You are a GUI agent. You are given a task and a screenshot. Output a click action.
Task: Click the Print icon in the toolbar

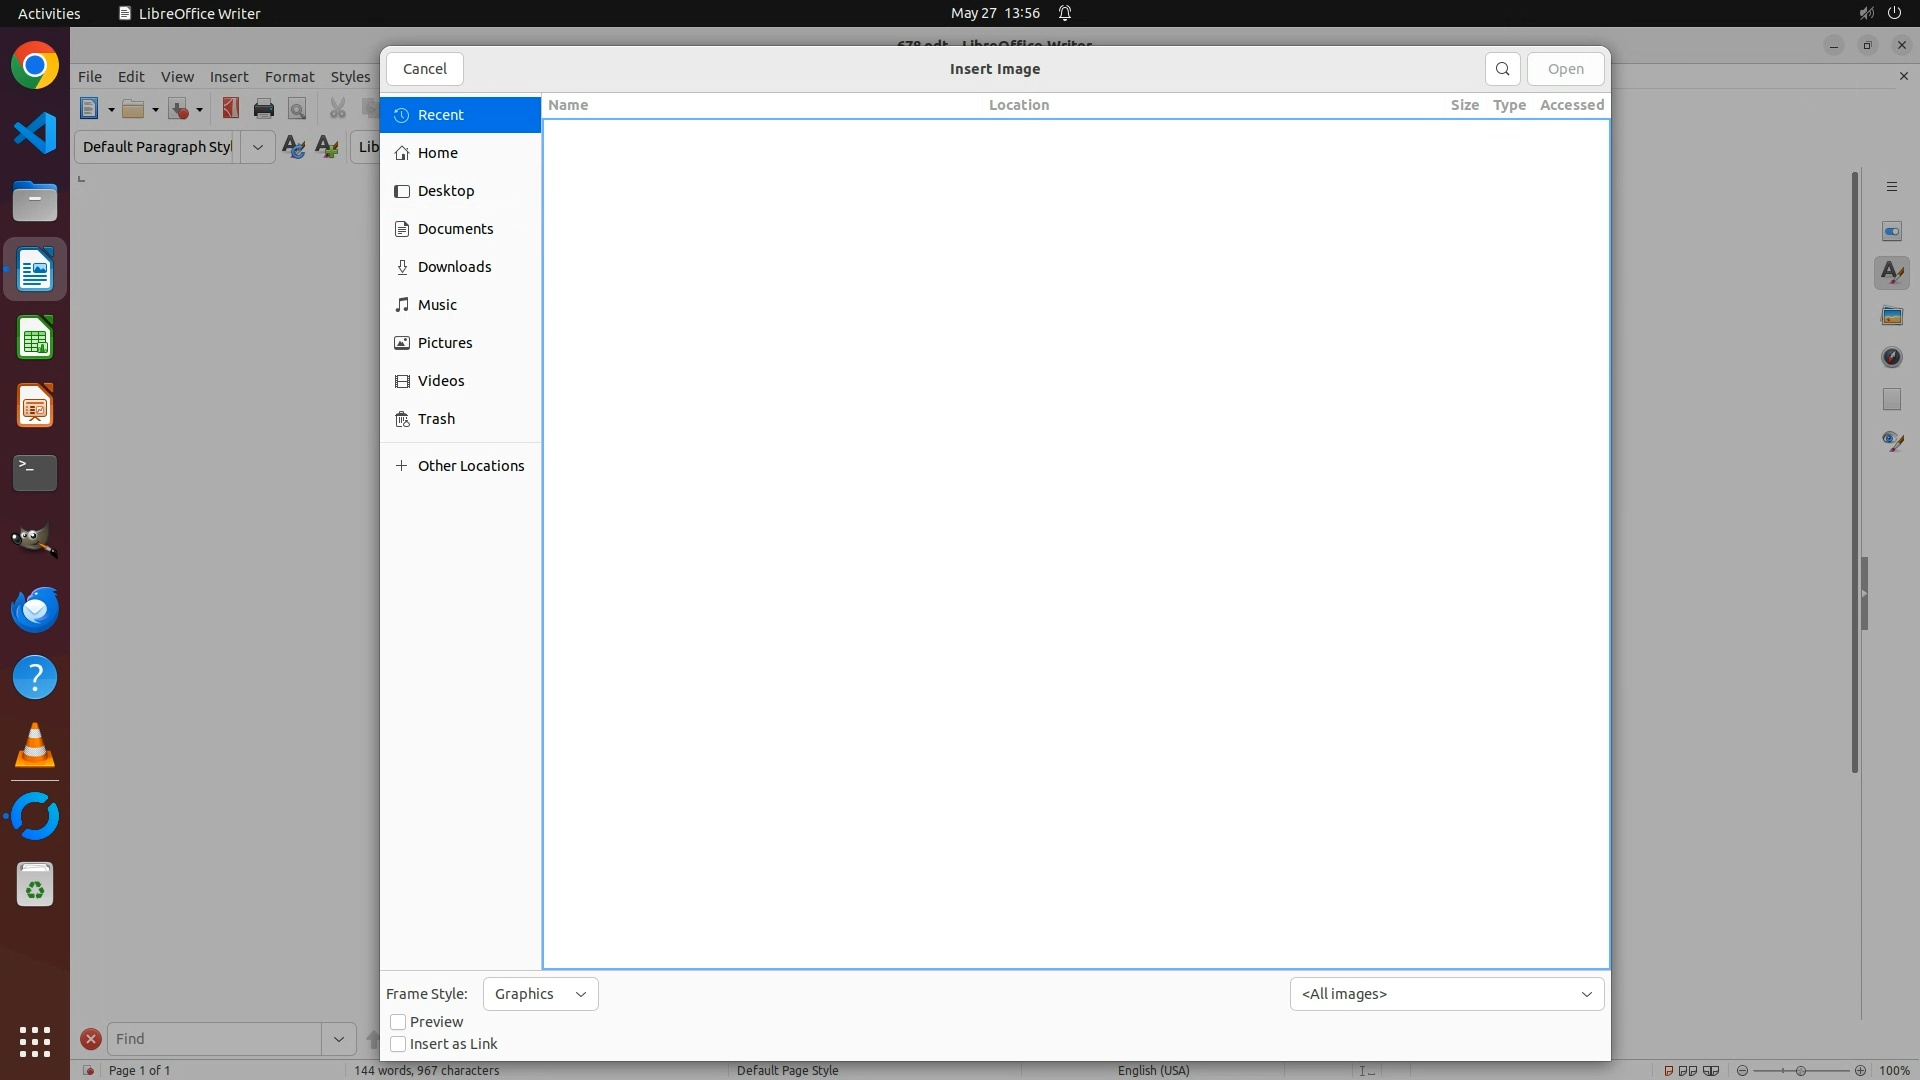coord(264,109)
